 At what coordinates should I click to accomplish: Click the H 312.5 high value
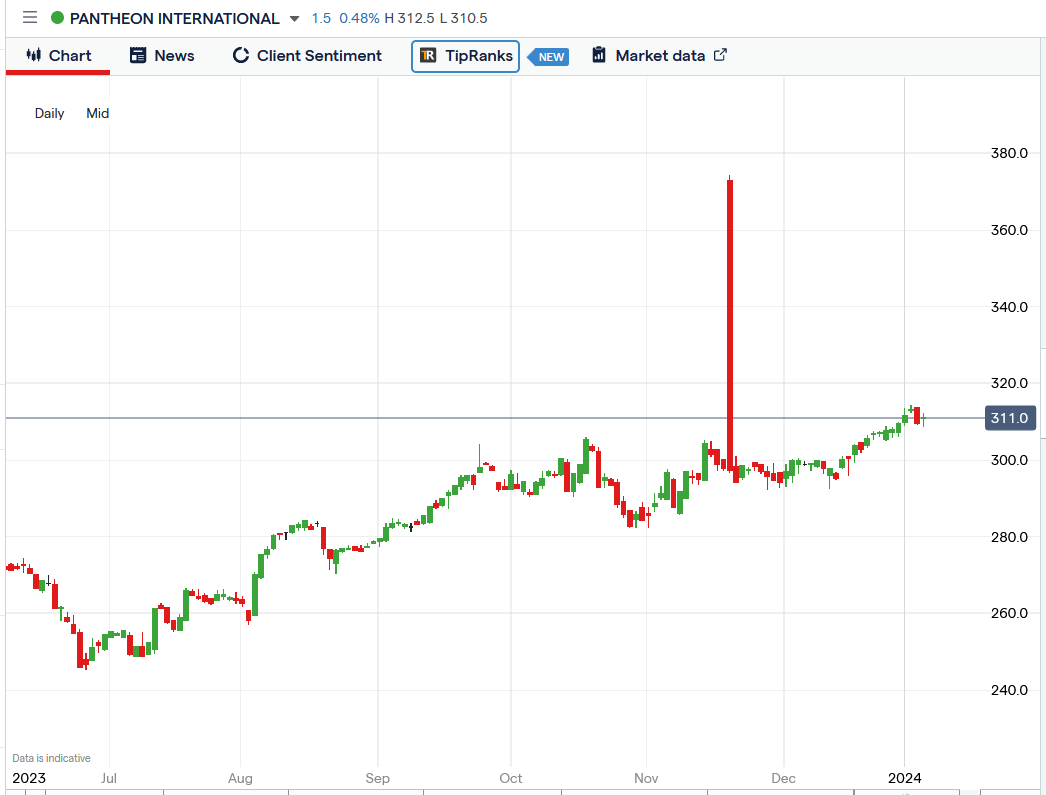(409, 19)
